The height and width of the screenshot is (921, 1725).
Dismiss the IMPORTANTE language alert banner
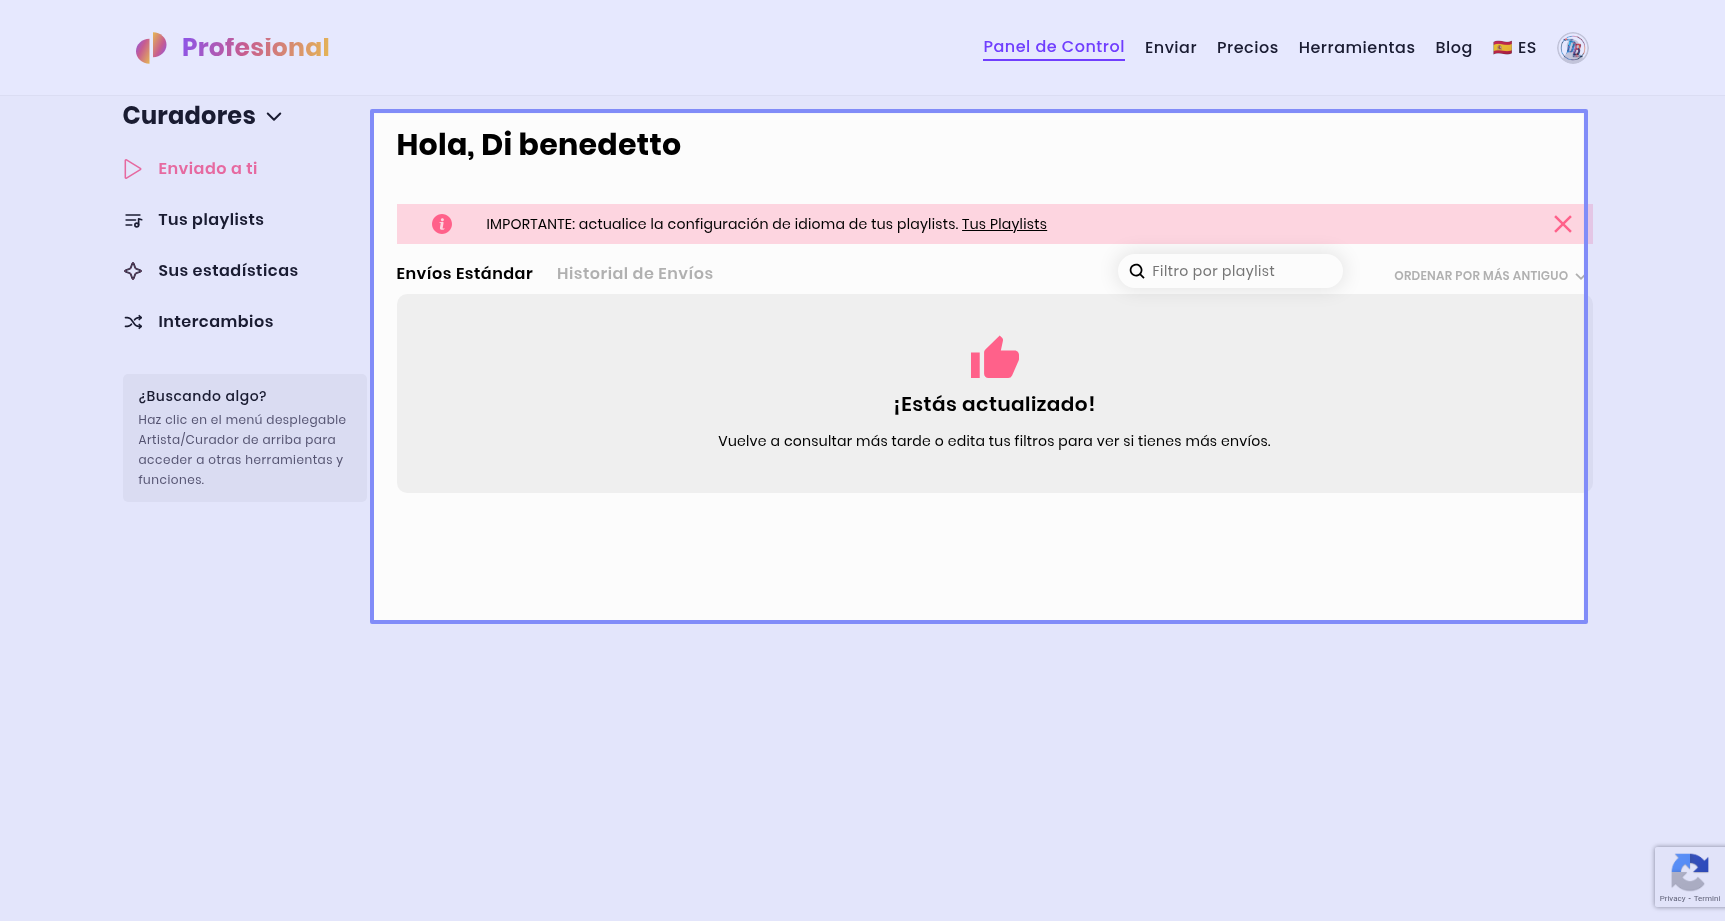click(1562, 224)
